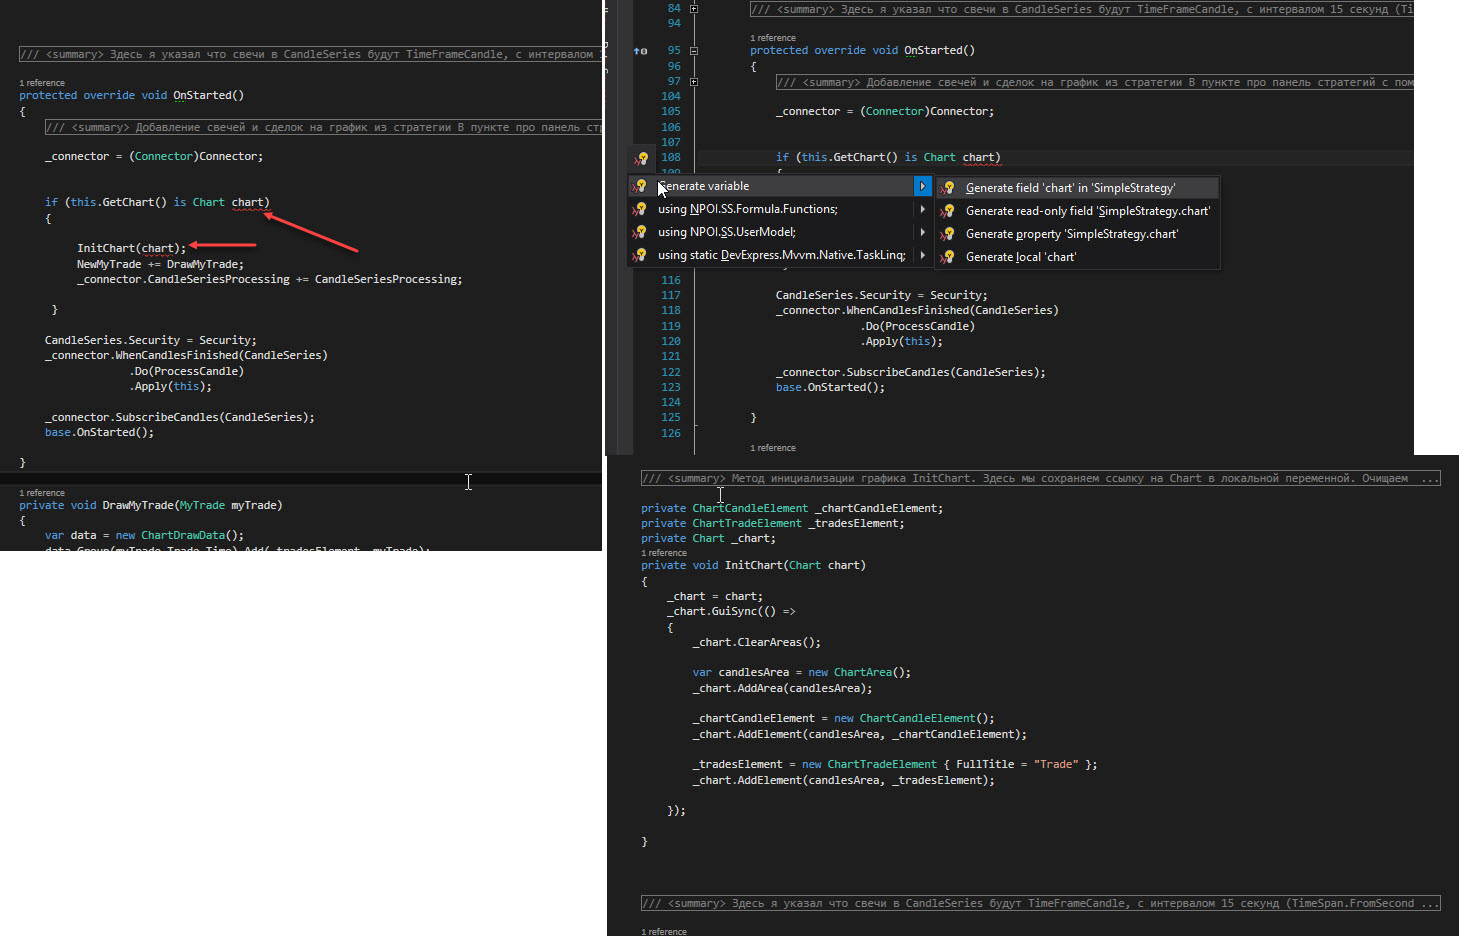Open '1 reference' CodeLens above InitChart method
The image size is (1459, 936).
(x=664, y=553)
